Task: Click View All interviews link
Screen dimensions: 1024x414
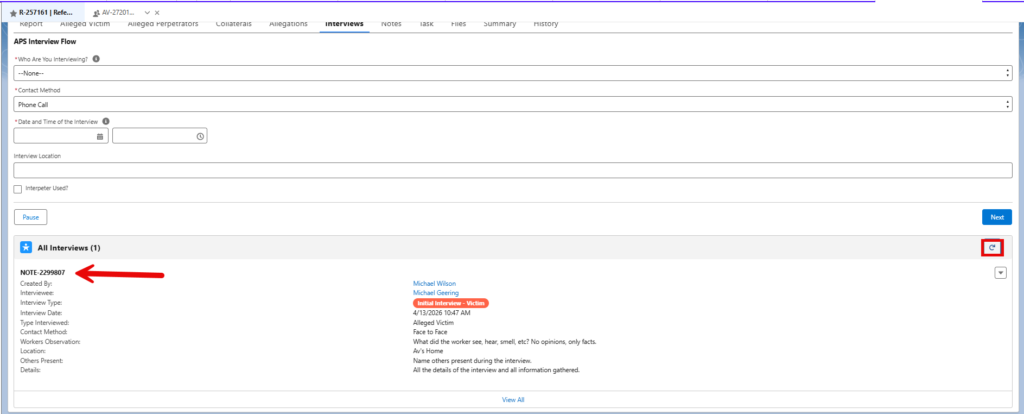Action: [513, 400]
